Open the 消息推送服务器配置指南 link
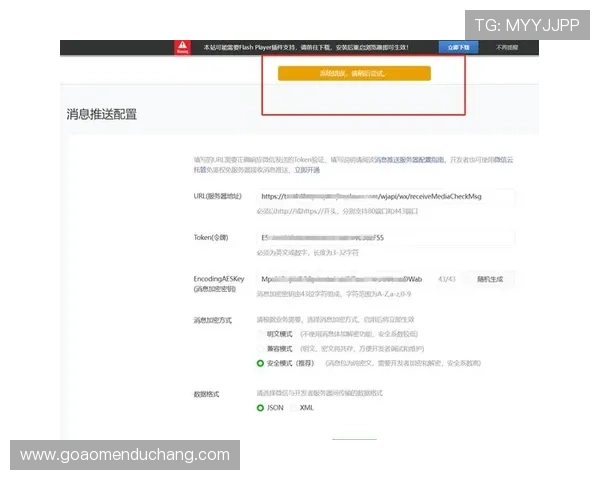This screenshot has height=480, width=600. click(x=409, y=160)
